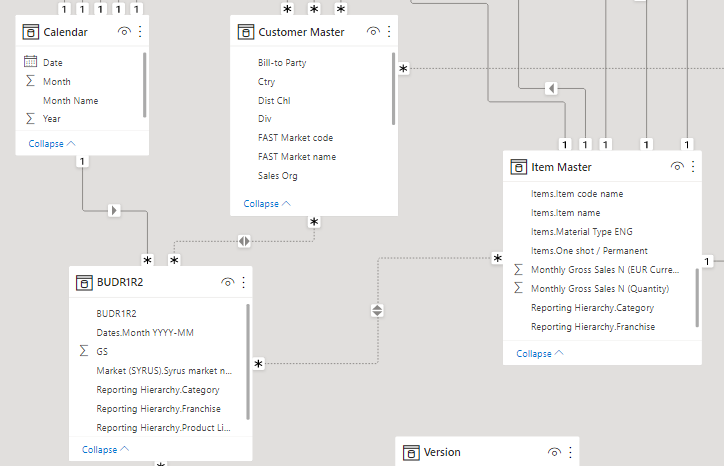This screenshot has width=724, height=466.
Task: Click the sigma icon beside GS
Action: tap(84, 351)
